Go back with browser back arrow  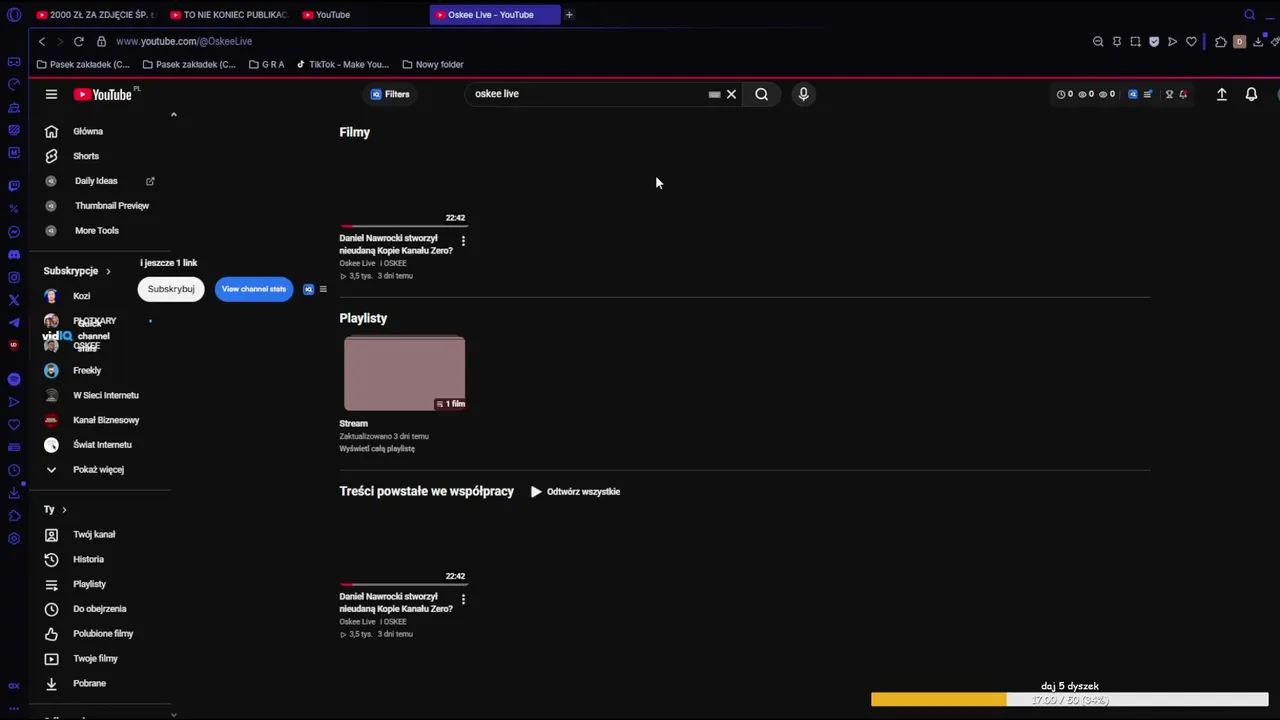[x=41, y=41]
